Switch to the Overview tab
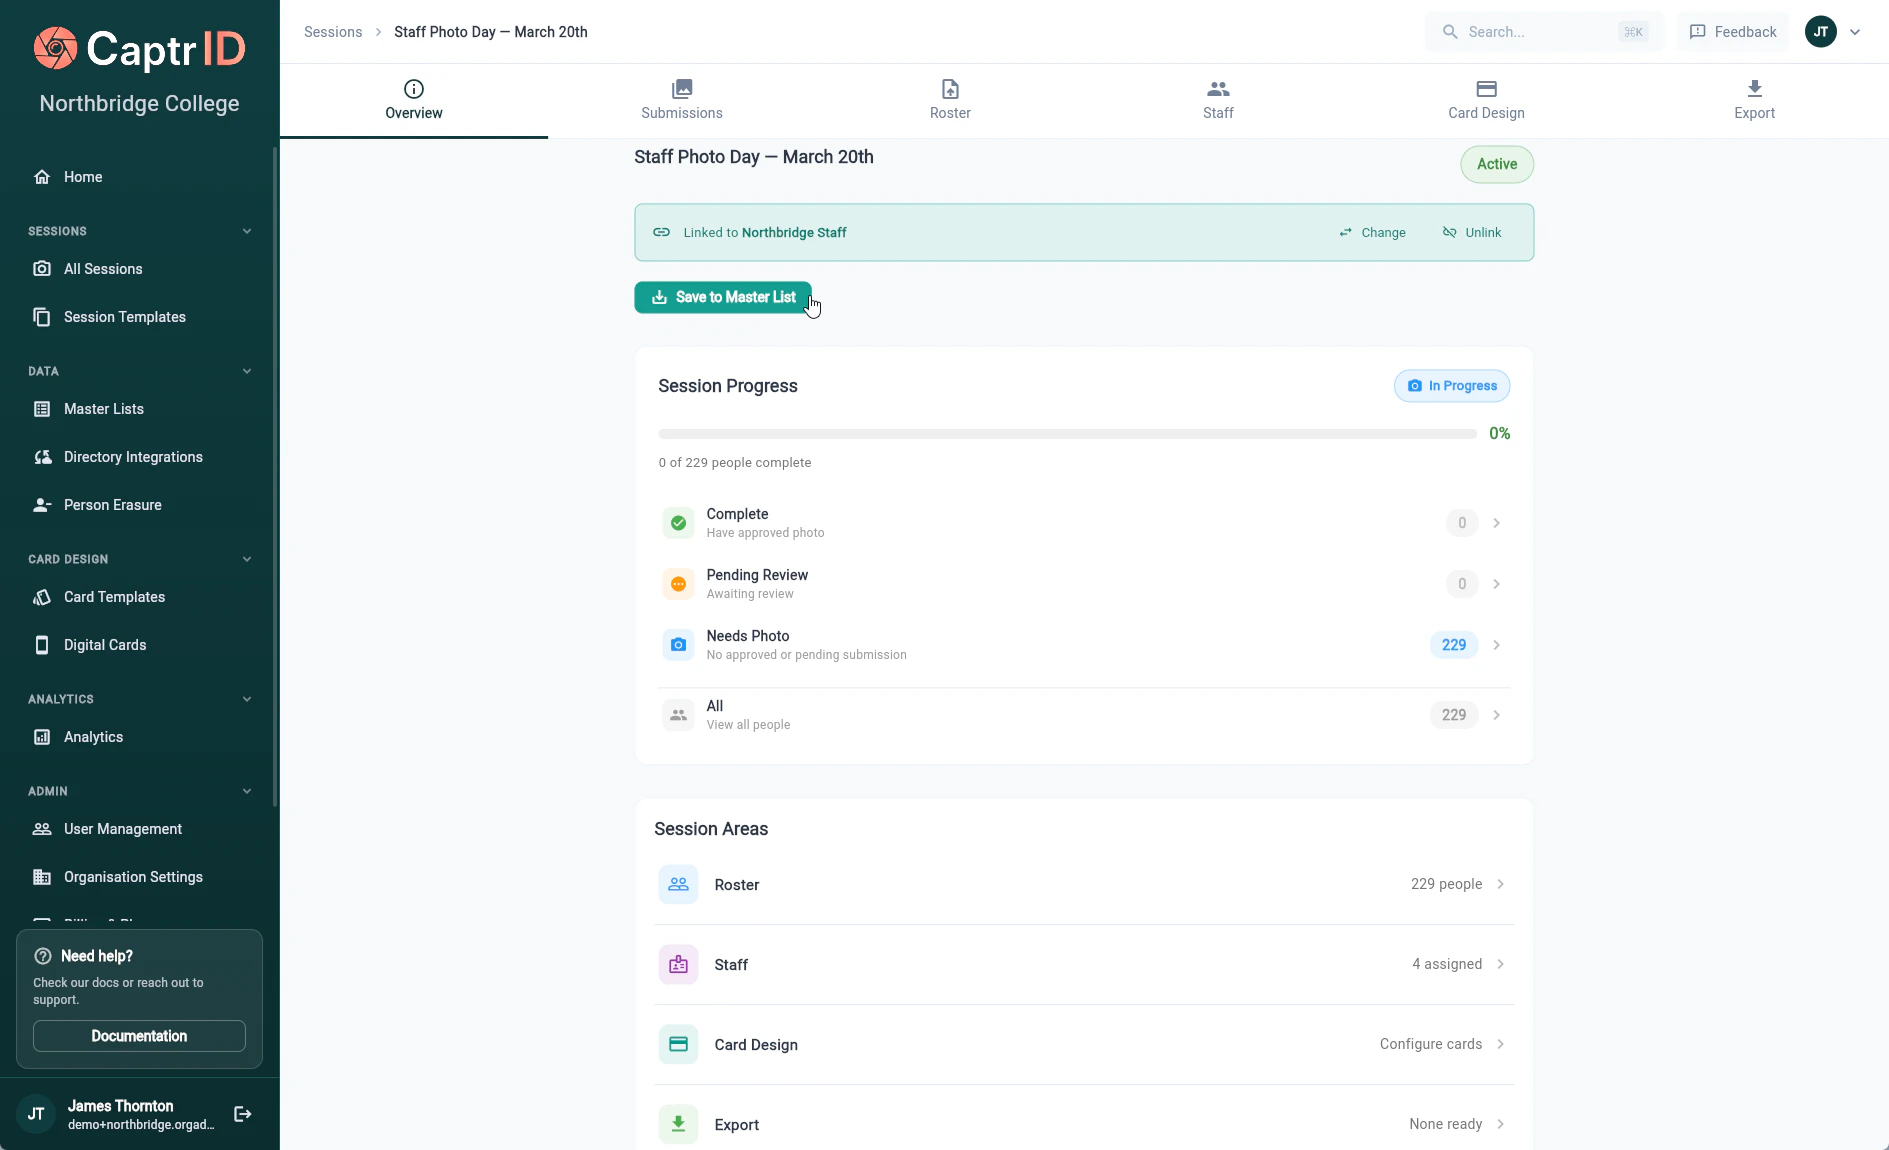The width and height of the screenshot is (1889, 1150). [414, 101]
